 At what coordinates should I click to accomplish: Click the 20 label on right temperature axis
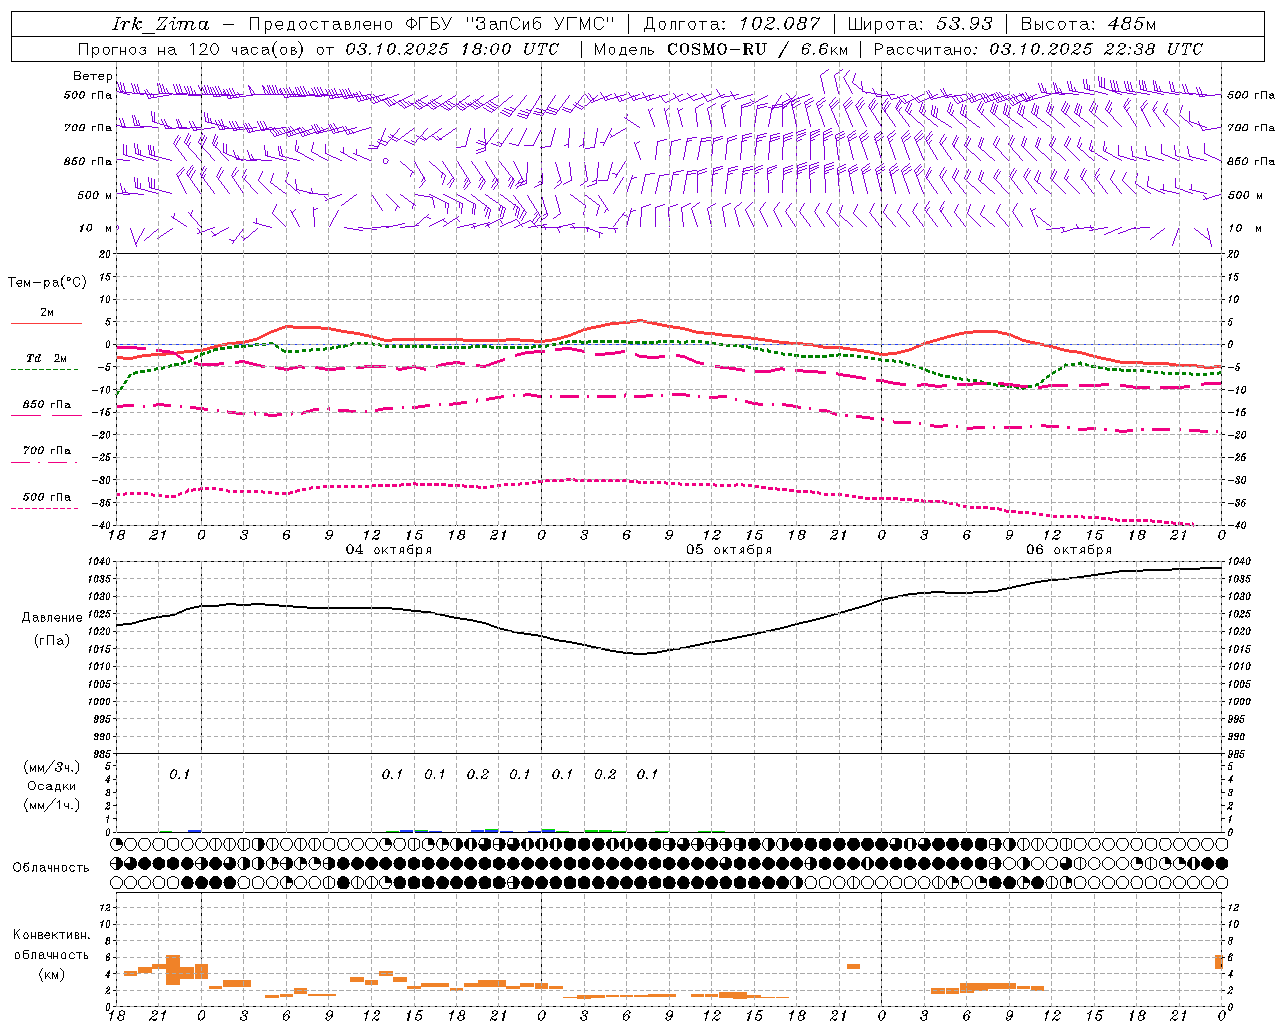click(x=1233, y=254)
